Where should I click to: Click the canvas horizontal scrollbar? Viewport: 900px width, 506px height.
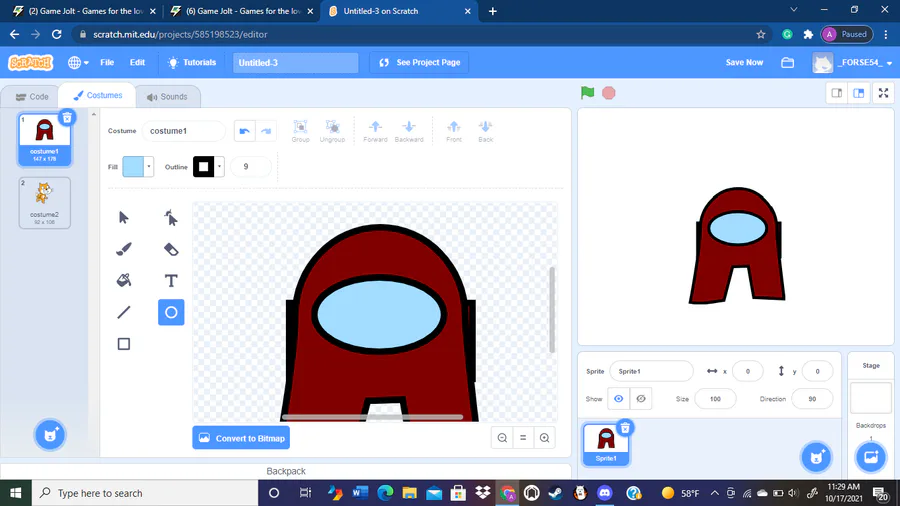[373, 417]
